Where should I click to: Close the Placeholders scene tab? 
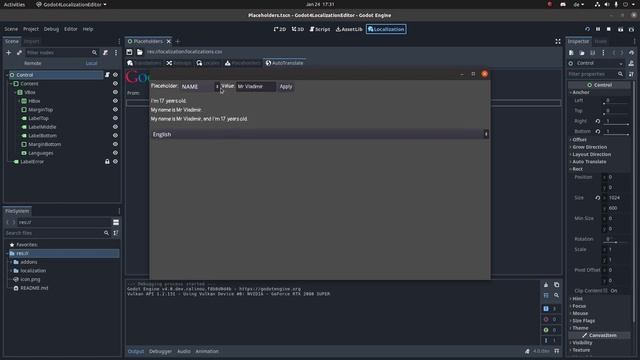coord(169,41)
